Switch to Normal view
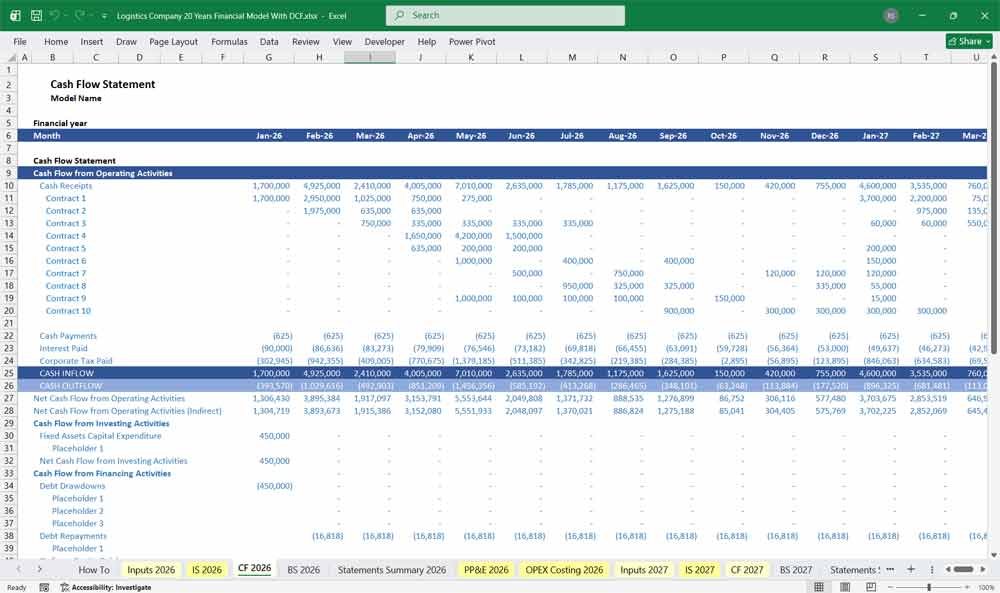 click(x=819, y=587)
